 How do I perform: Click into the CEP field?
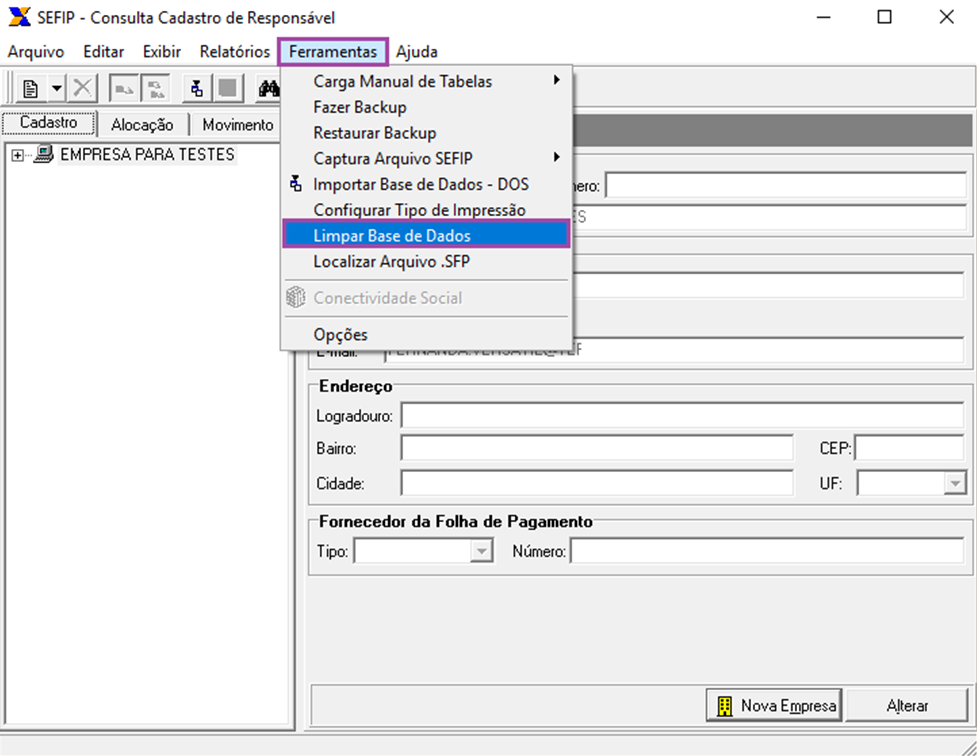[909, 448]
